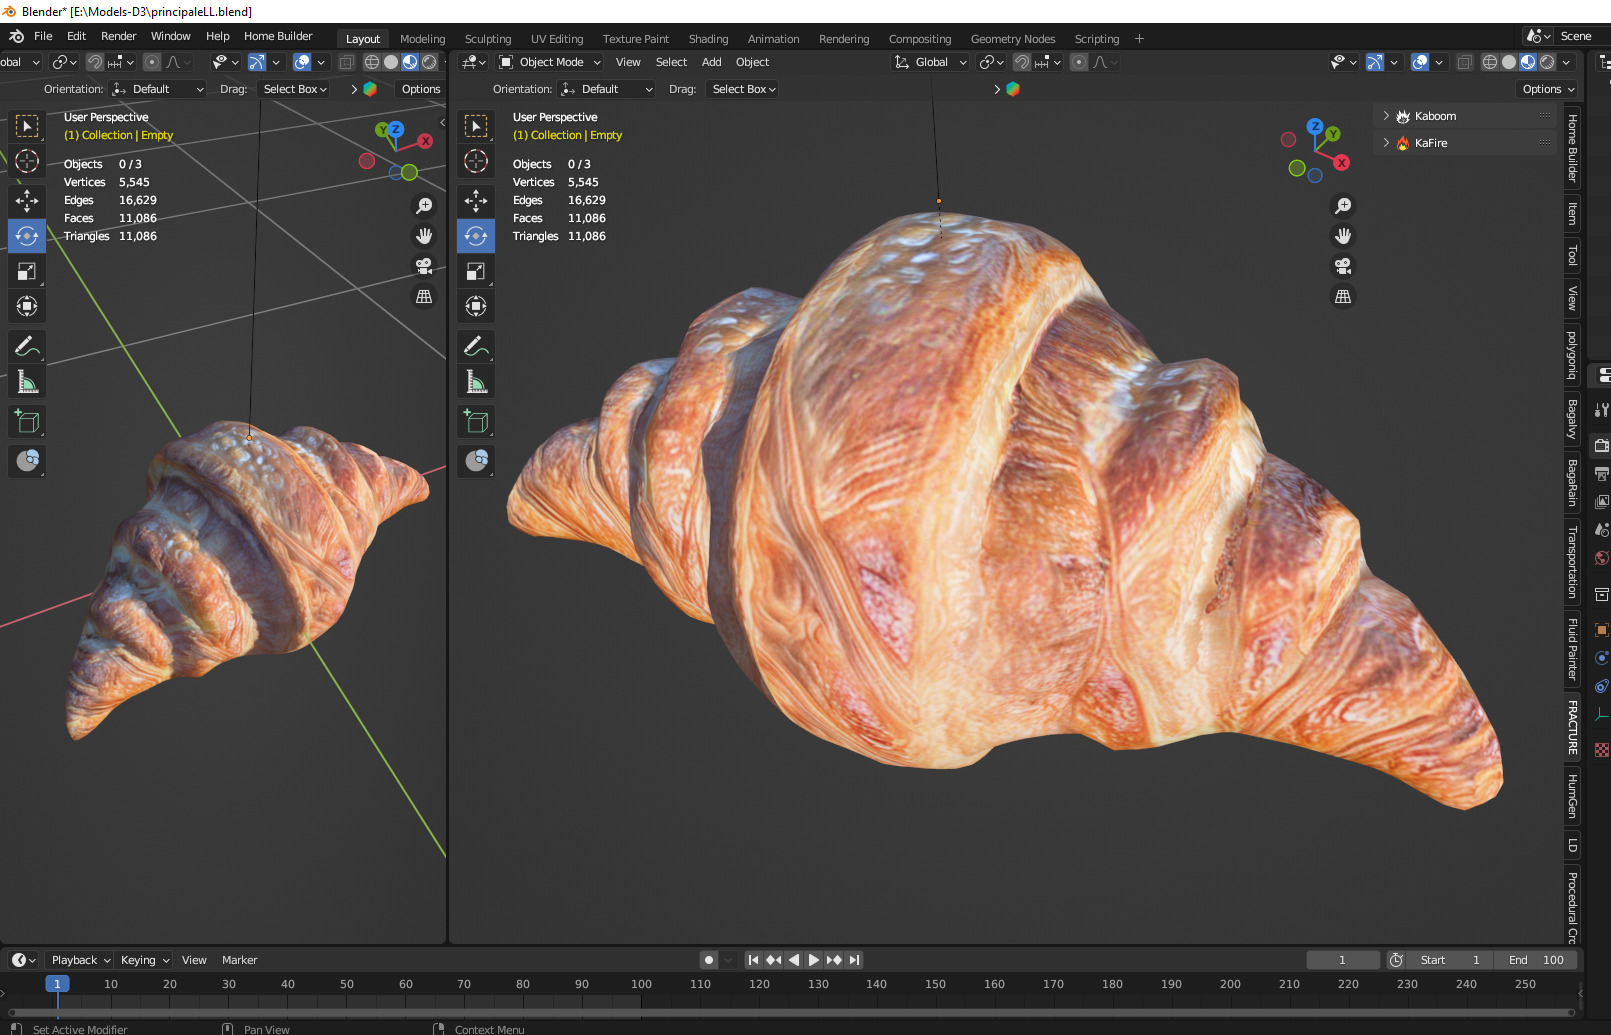Select the Move tool in right viewport
This screenshot has width=1611, height=1035.
[476, 201]
